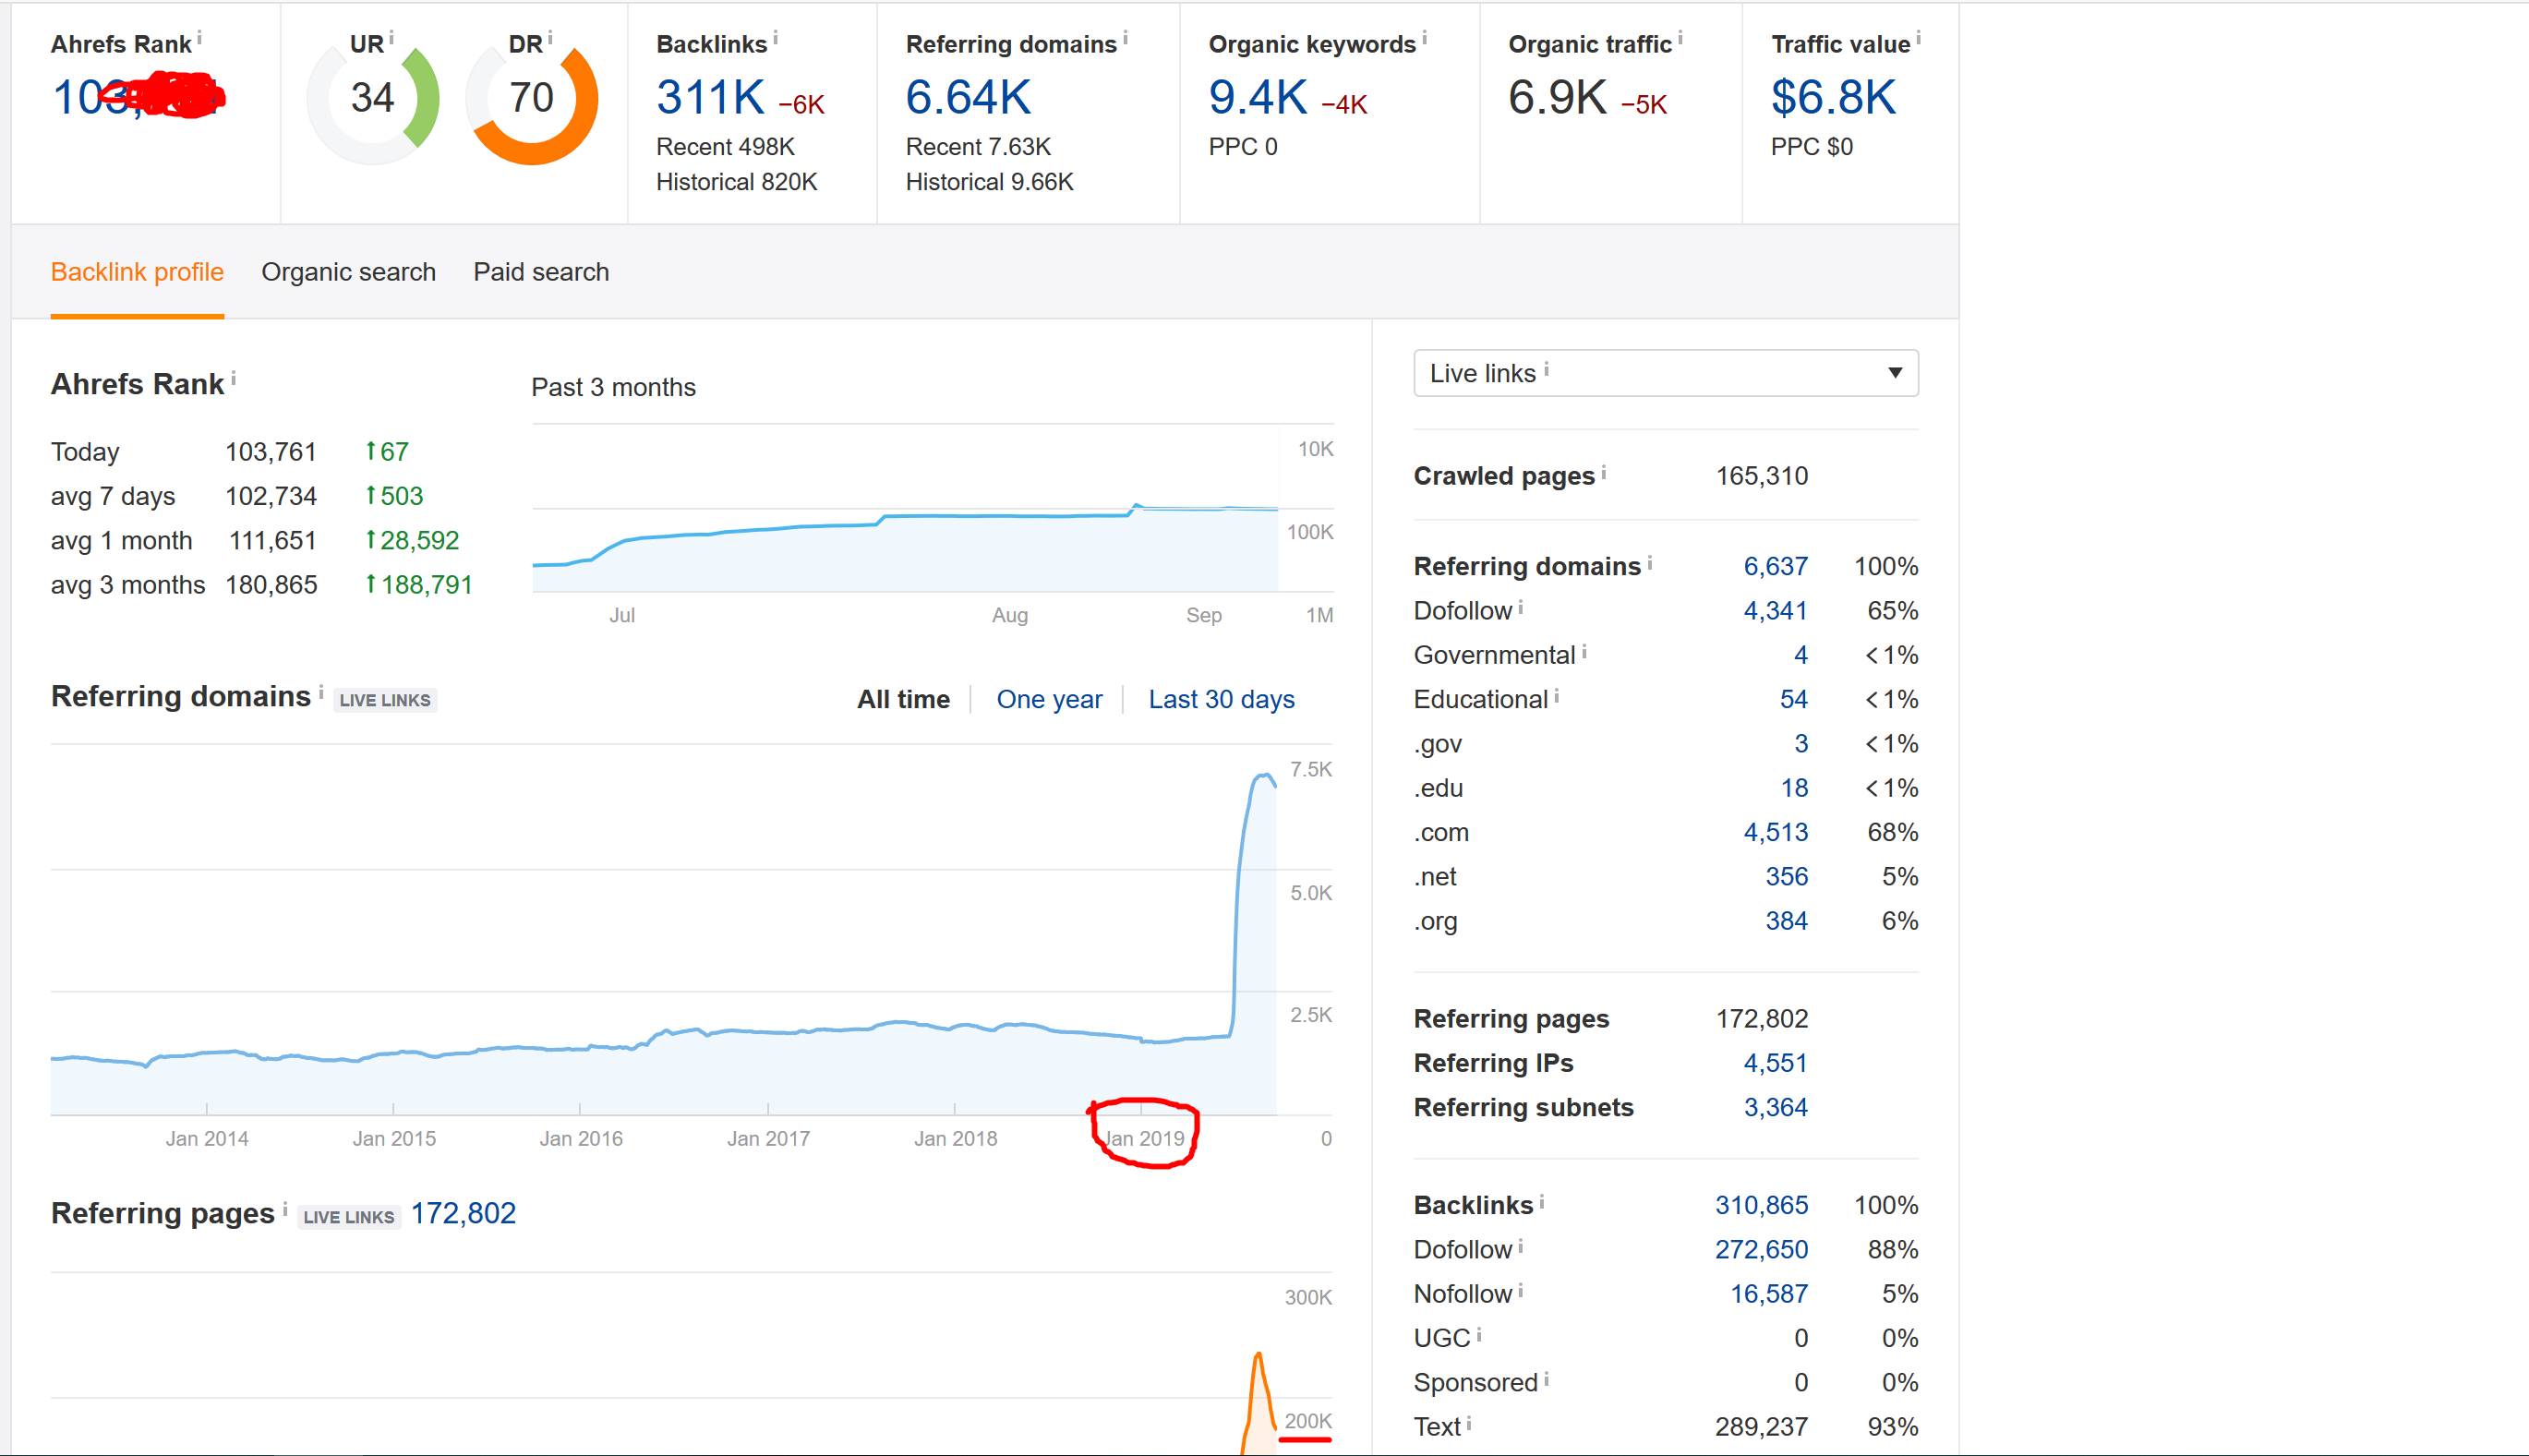
Task: Open the Live links dropdown
Action: point(1666,373)
